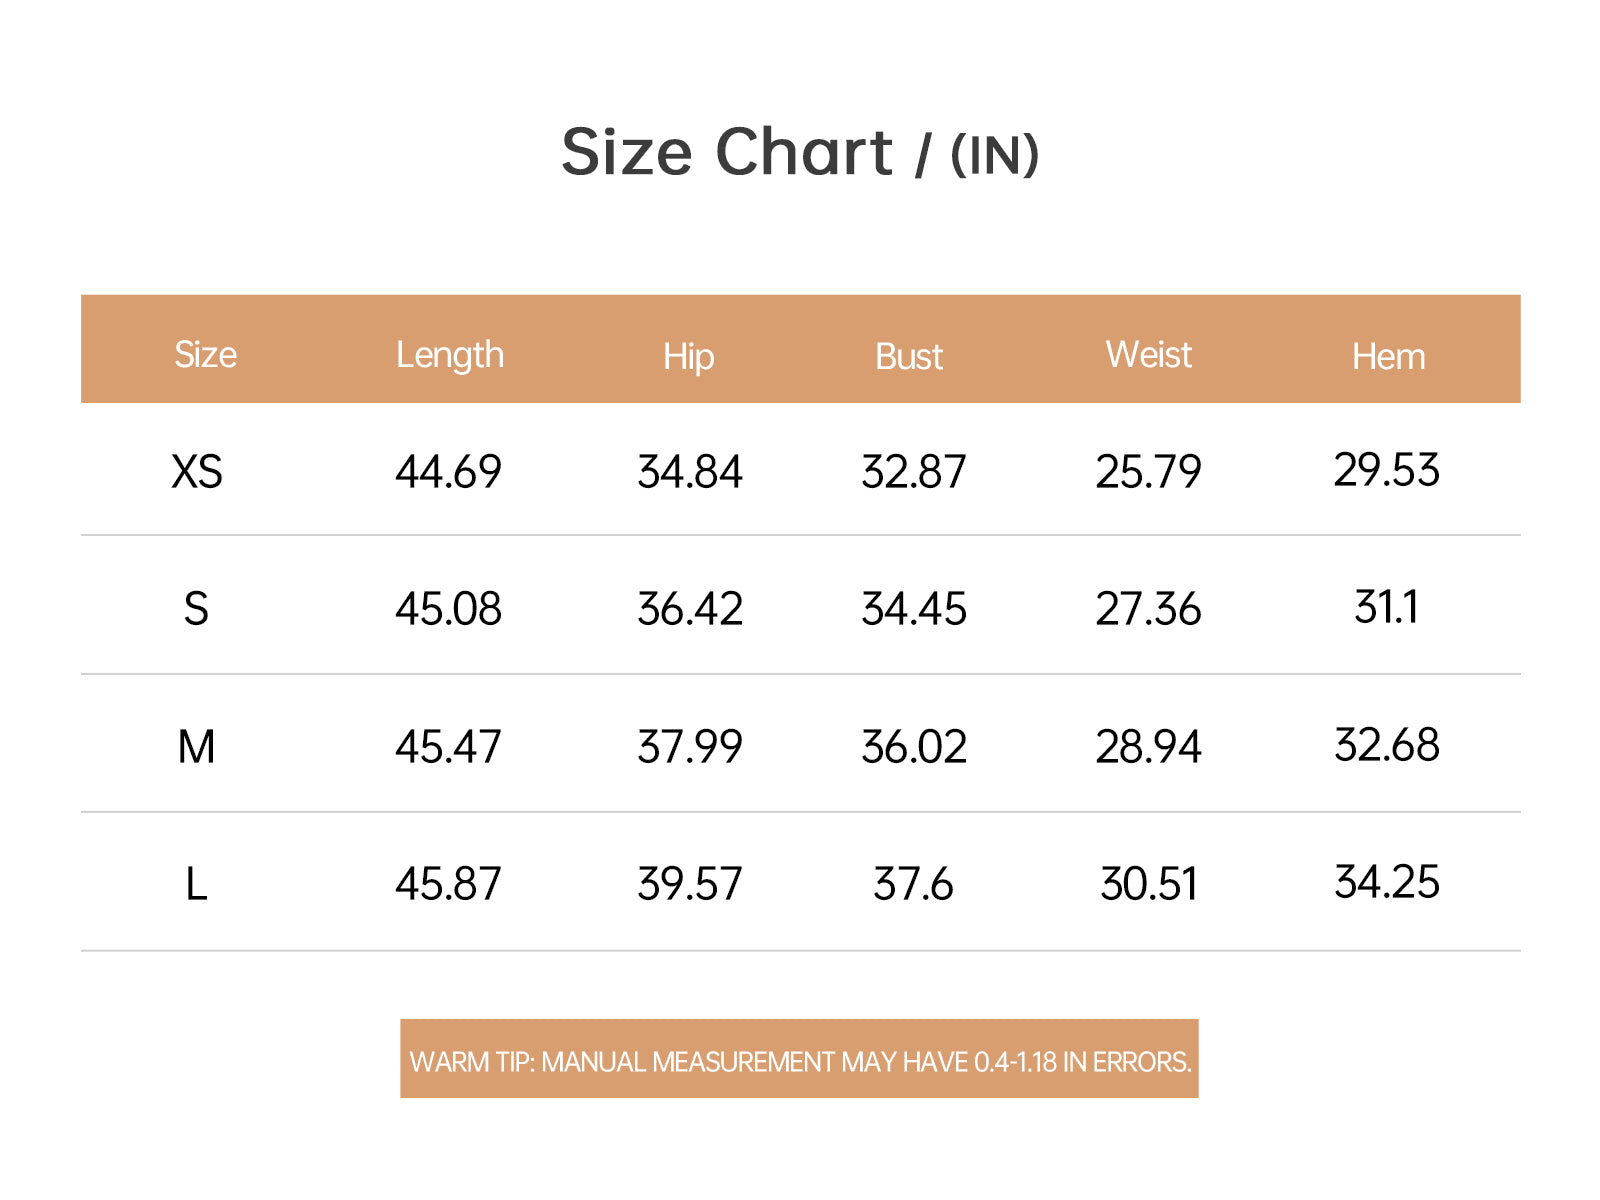The width and height of the screenshot is (1600, 1200).
Task: Select the M size row label
Action: pos(197,746)
